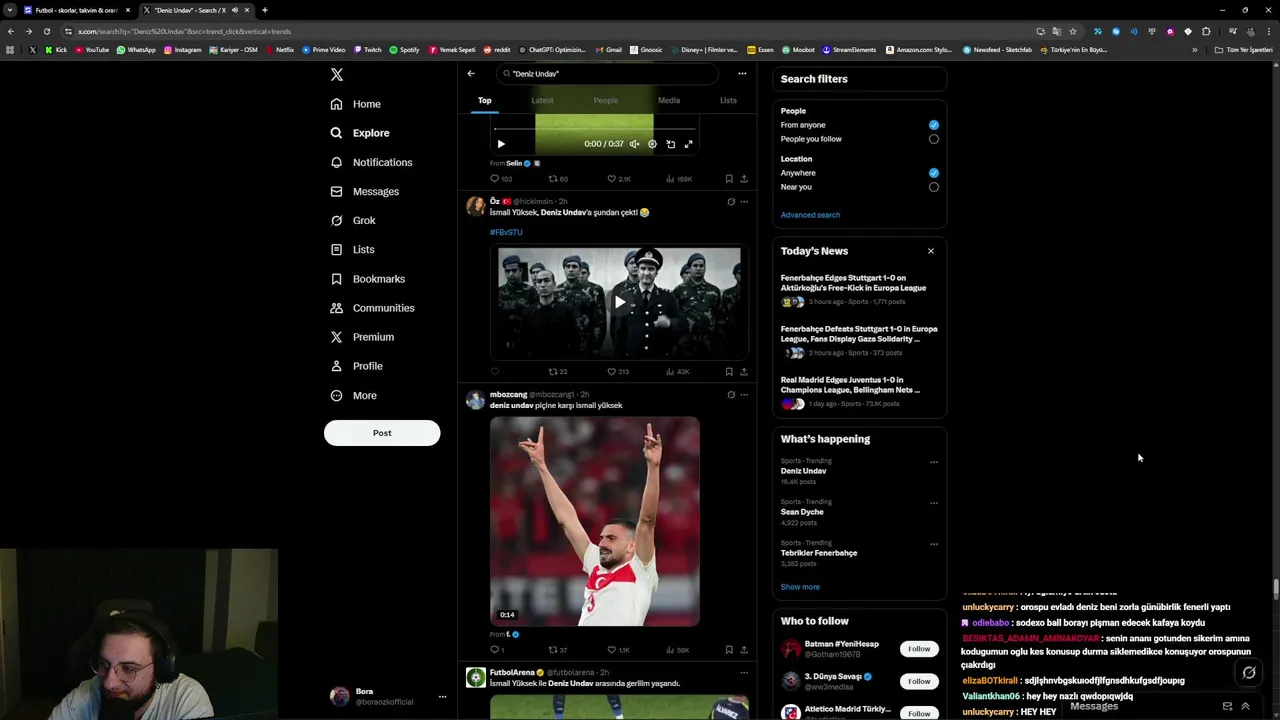Switch to the Latest tab
Viewport: 1280px width, 720px height.
pos(542,100)
